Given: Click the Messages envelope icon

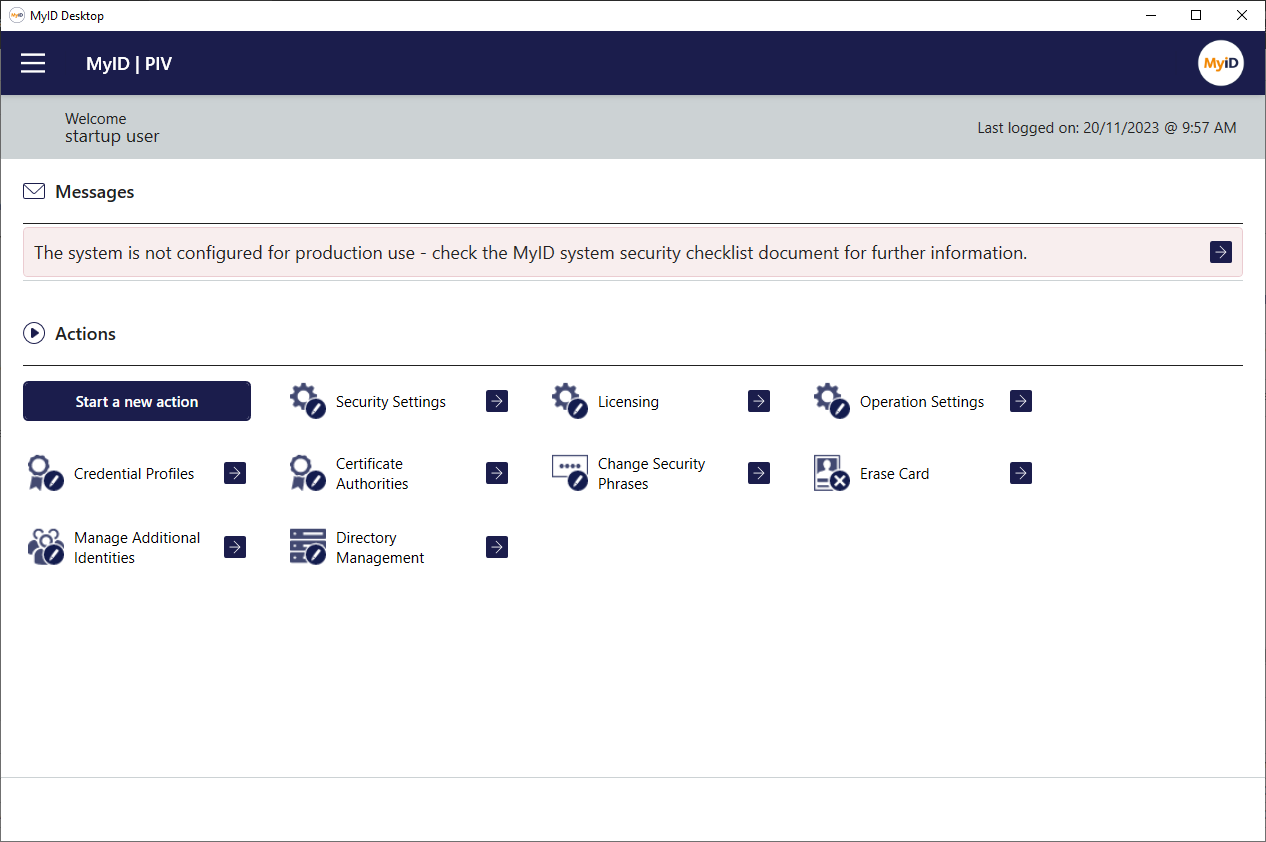Looking at the screenshot, I should [34, 191].
